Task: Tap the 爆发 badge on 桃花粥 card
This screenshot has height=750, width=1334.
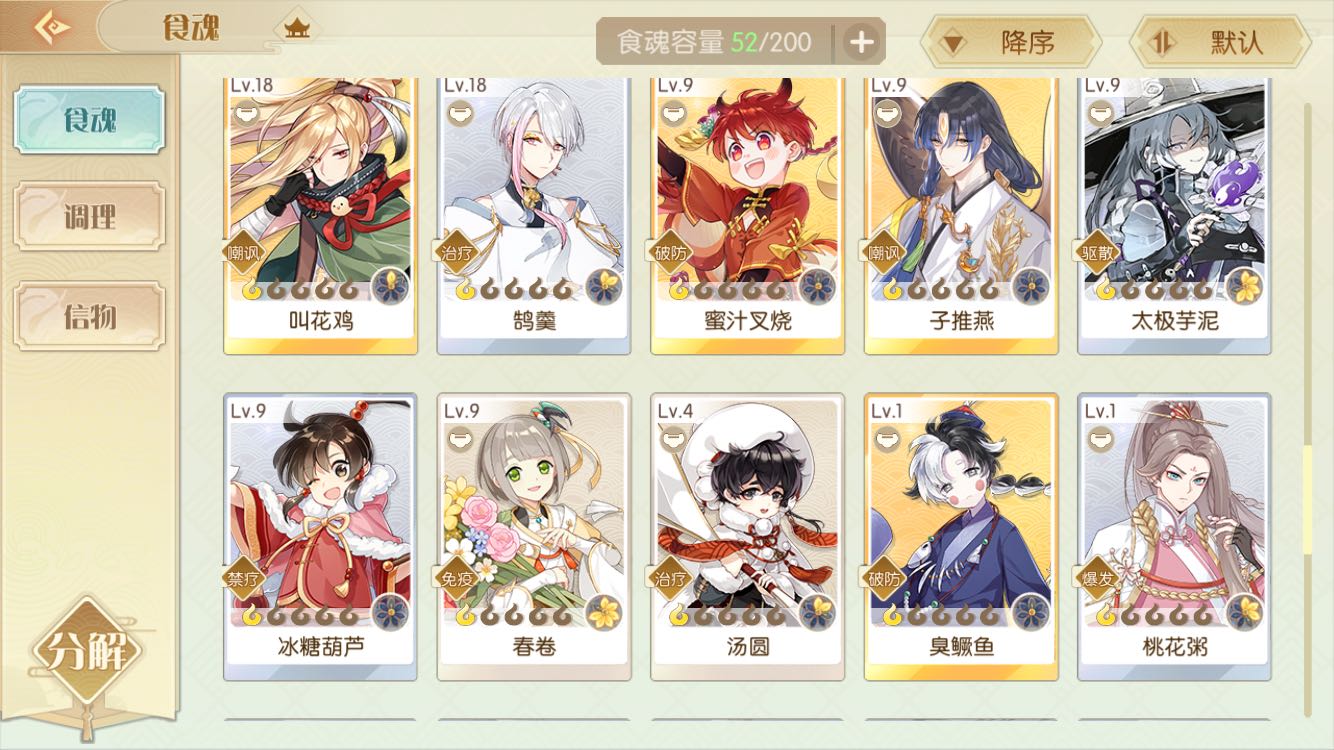Action: tap(1098, 578)
